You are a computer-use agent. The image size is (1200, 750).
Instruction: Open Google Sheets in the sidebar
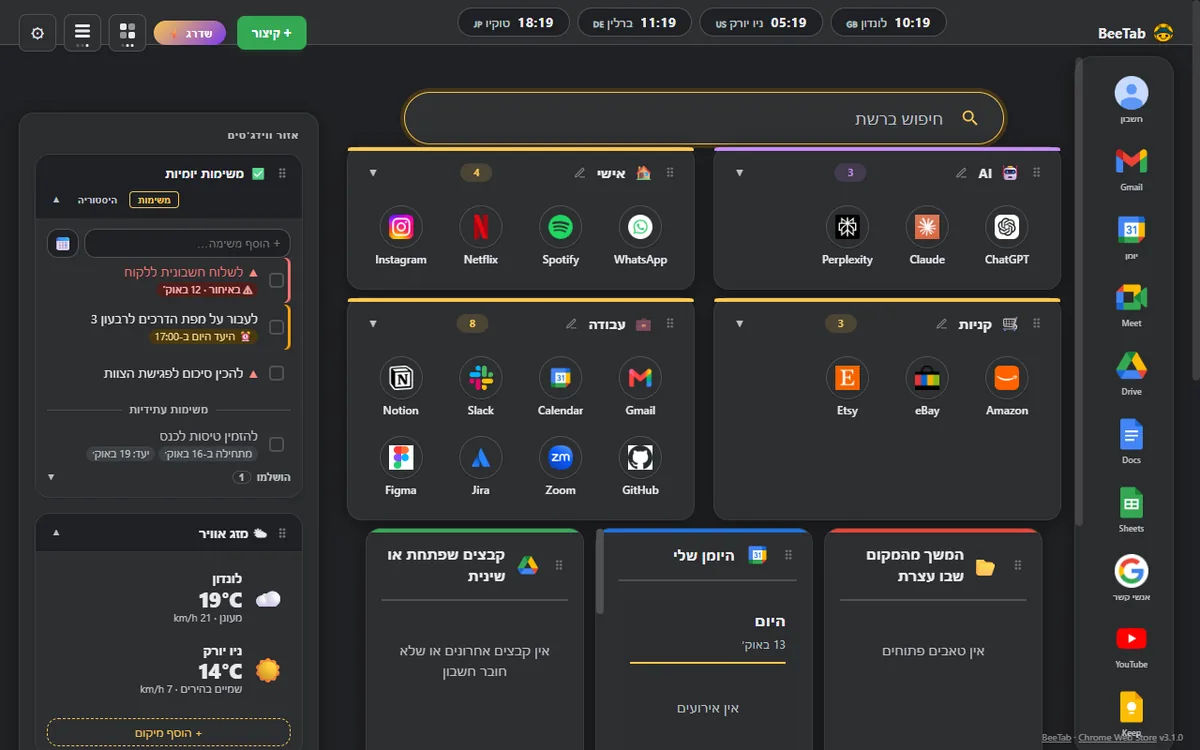click(1131, 509)
